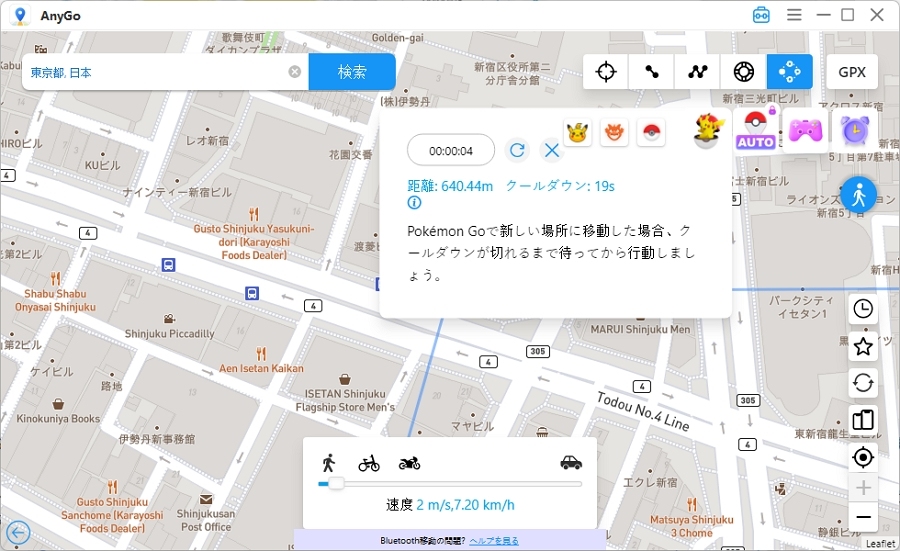Open the ヘルプを見る Bluetooth help link

point(494,541)
